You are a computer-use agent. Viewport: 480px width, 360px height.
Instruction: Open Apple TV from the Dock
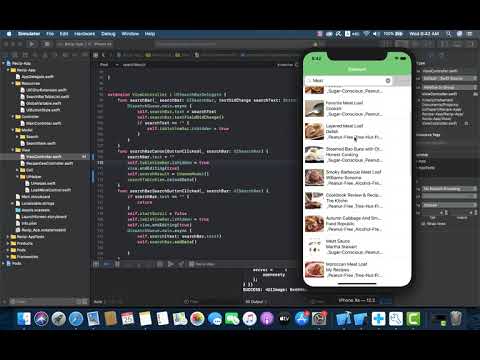click(x=284, y=319)
